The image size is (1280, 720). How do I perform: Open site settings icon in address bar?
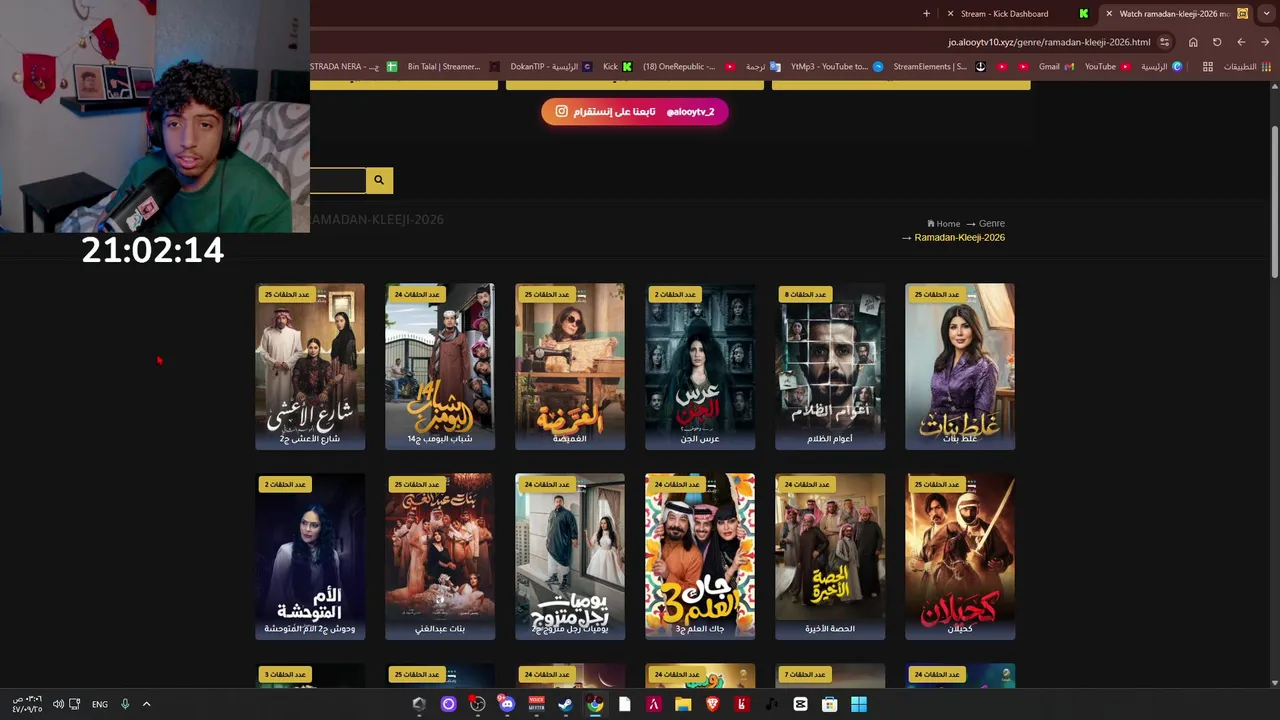pyautogui.click(x=1165, y=42)
